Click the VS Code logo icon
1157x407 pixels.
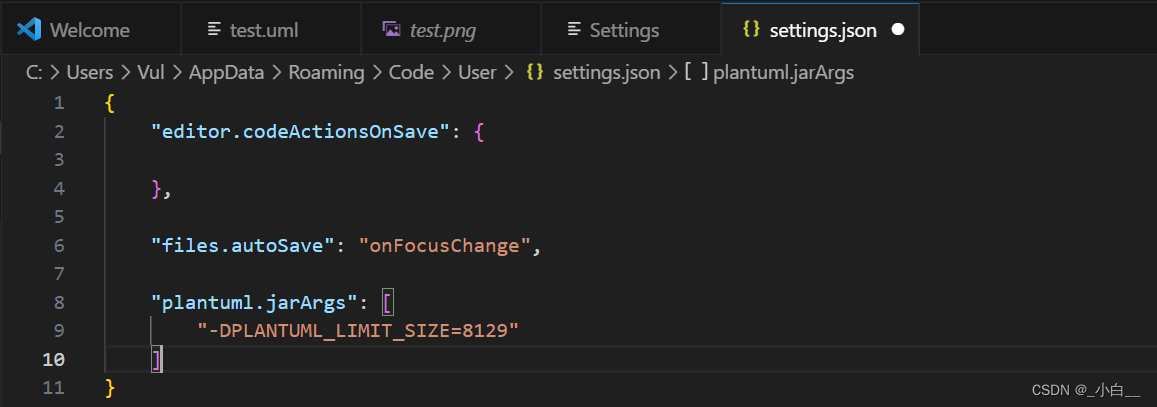(x=27, y=30)
